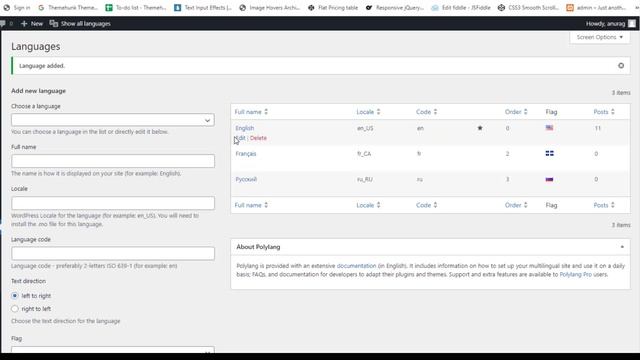Viewport: 640px width, 360px height.
Task: Open the Français language link
Action: pos(246,154)
